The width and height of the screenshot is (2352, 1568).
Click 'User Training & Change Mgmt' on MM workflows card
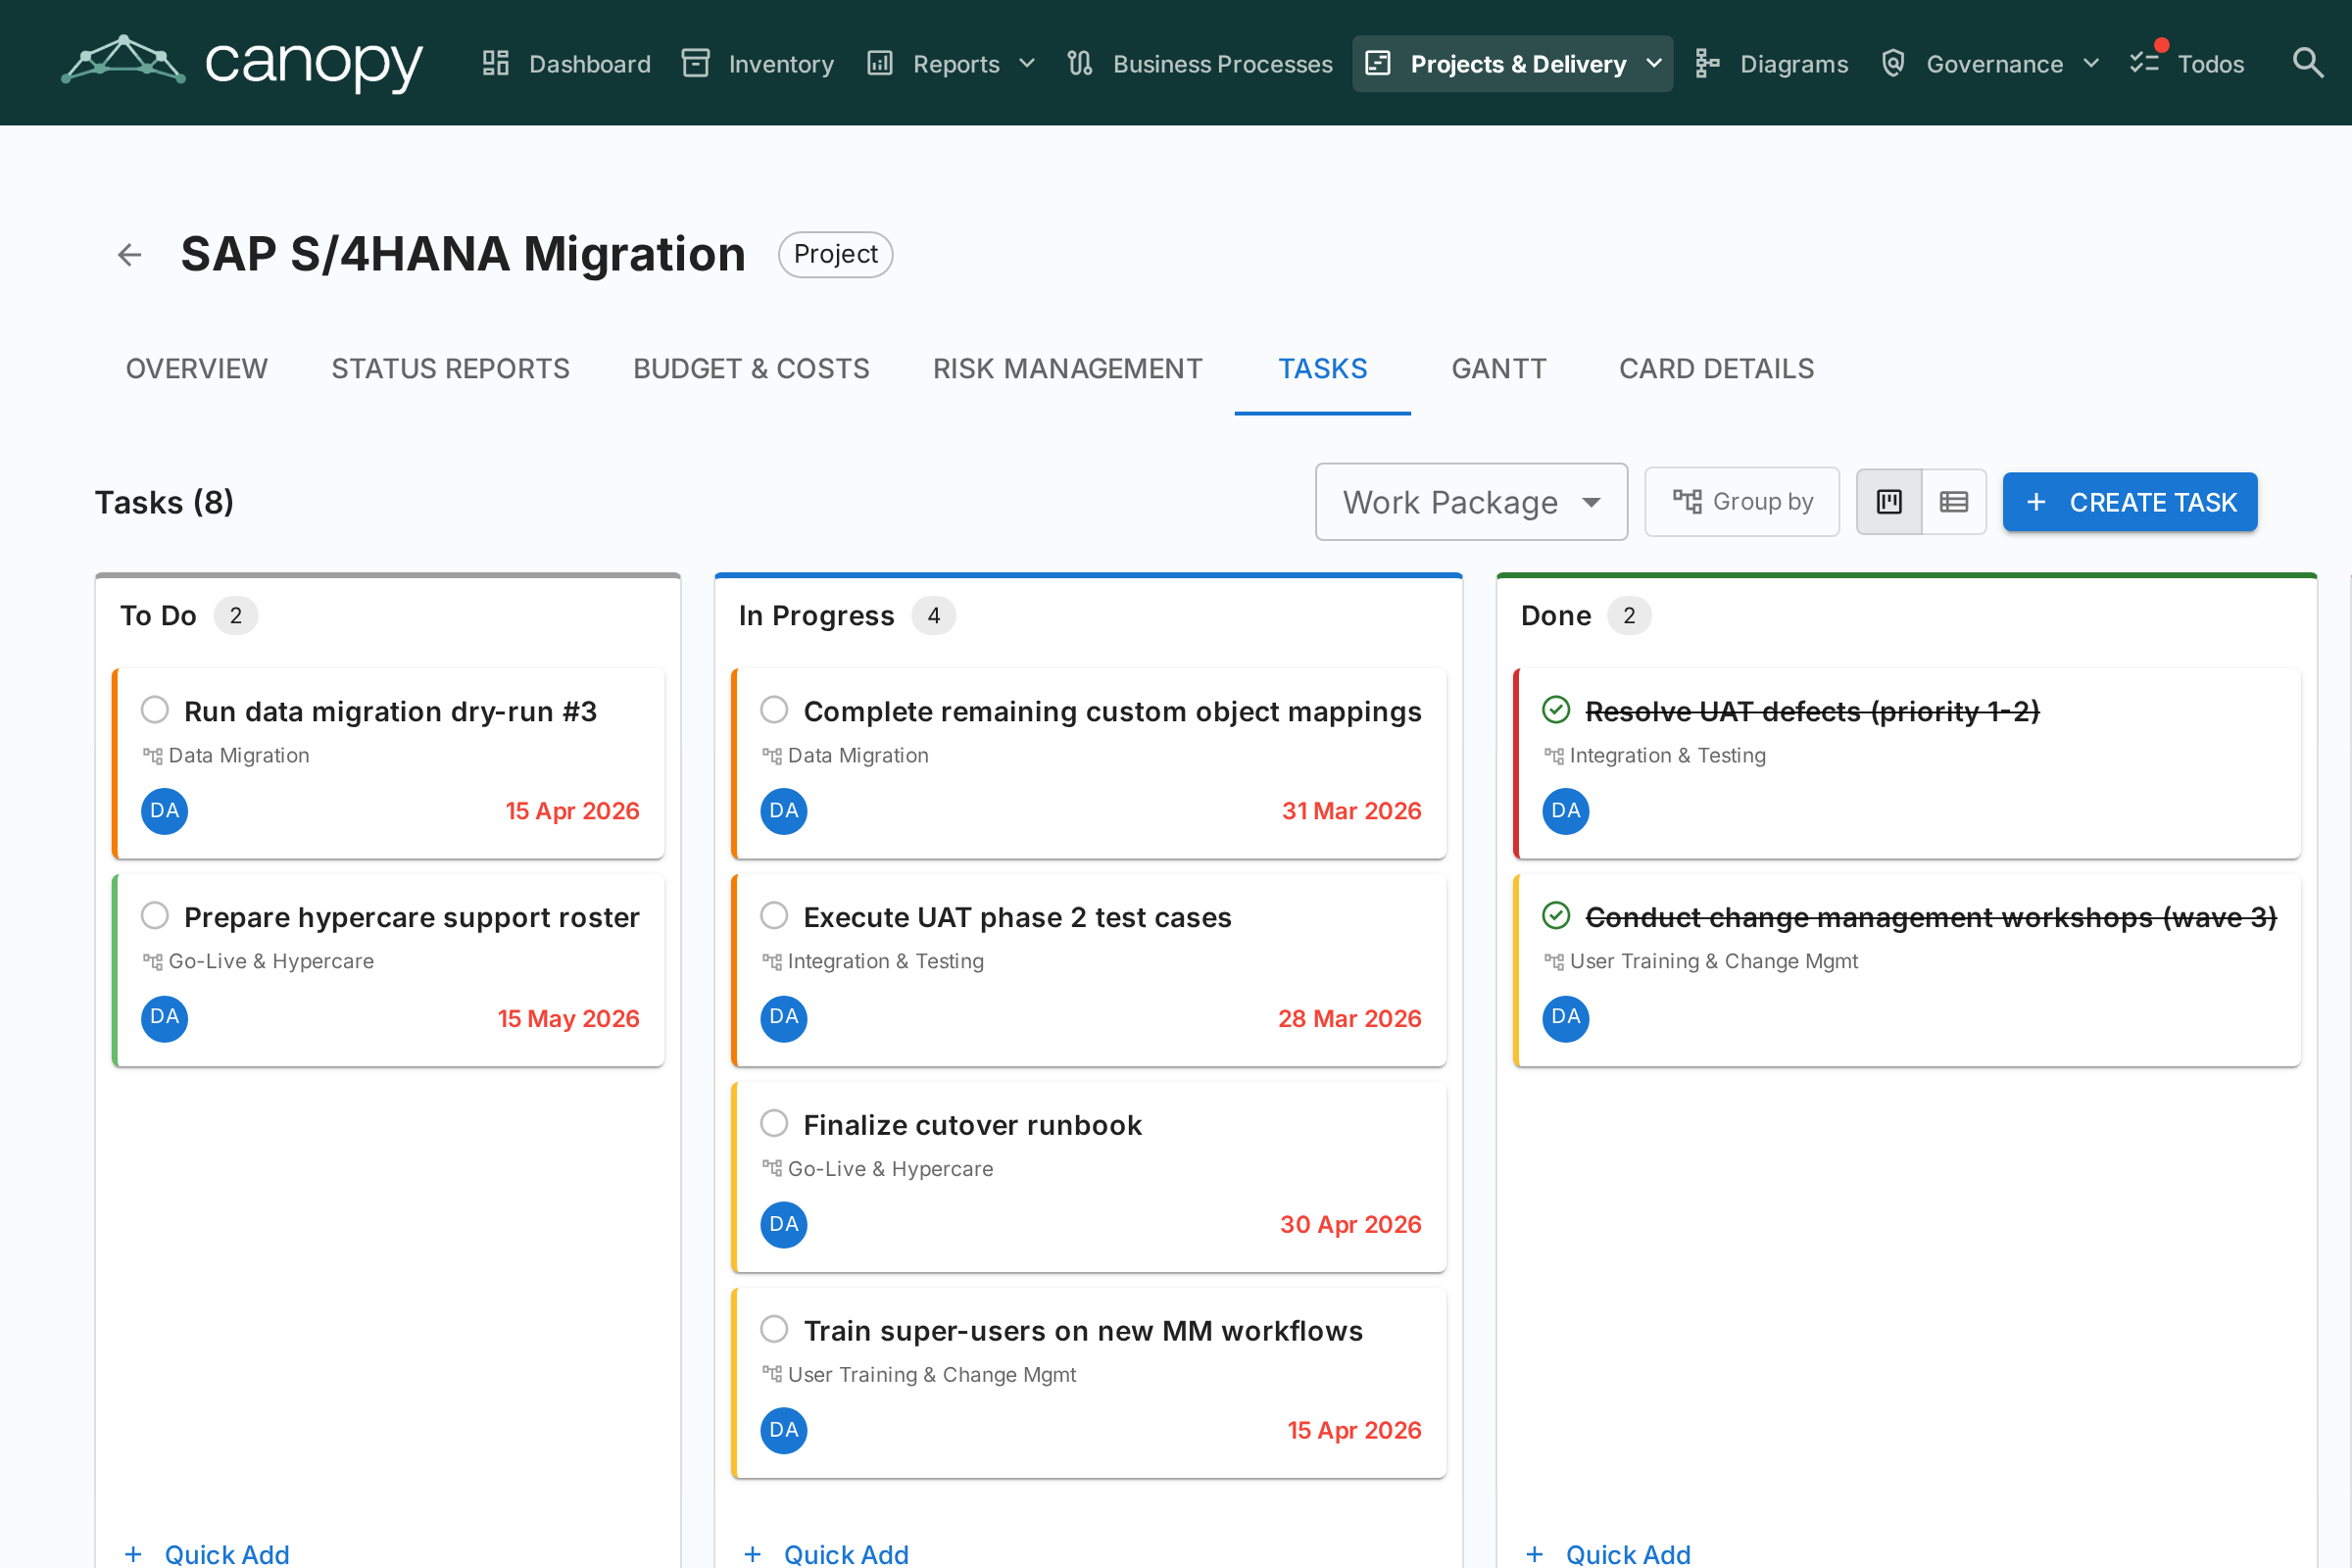(932, 1376)
